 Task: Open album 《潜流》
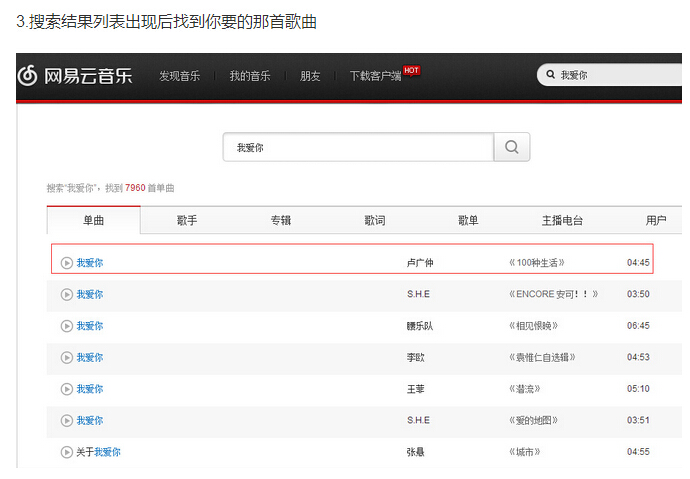pyautogui.click(x=525, y=389)
